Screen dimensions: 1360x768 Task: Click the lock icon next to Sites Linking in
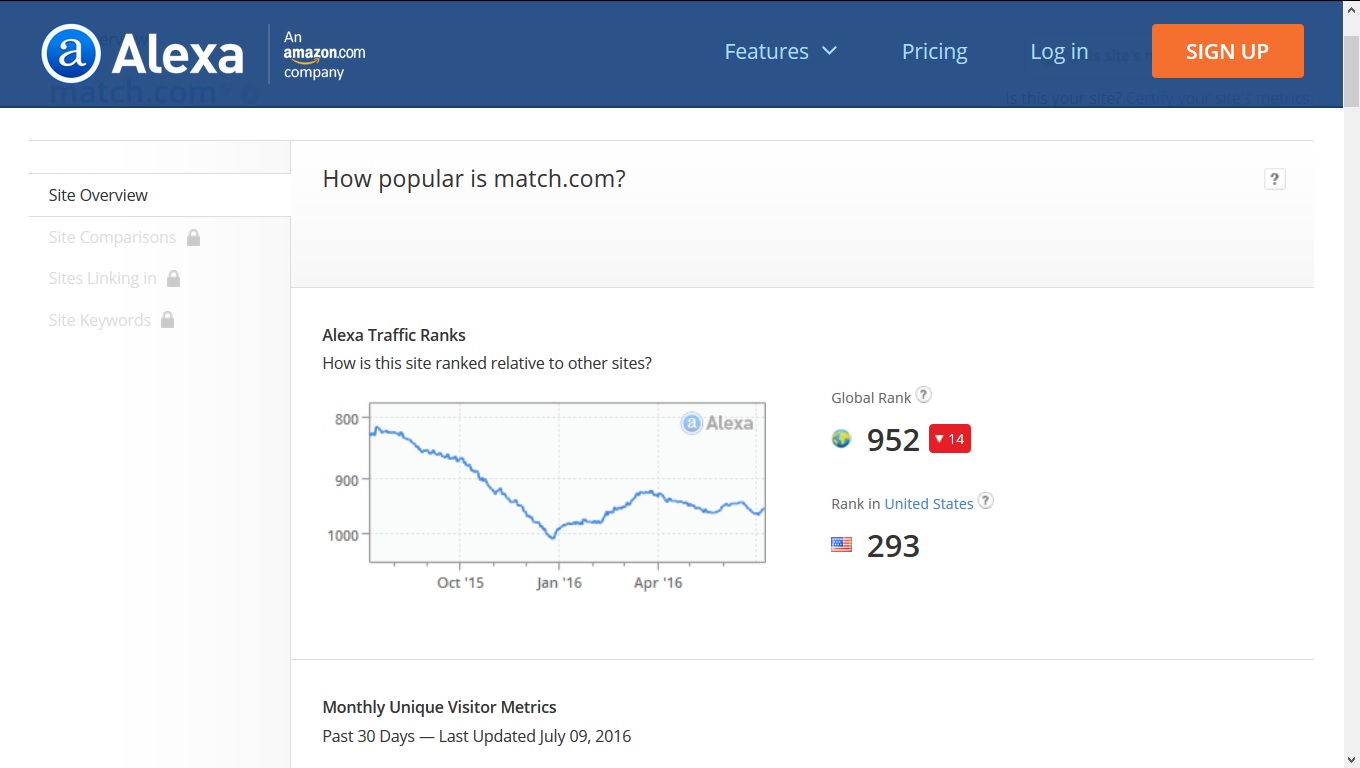(174, 278)
